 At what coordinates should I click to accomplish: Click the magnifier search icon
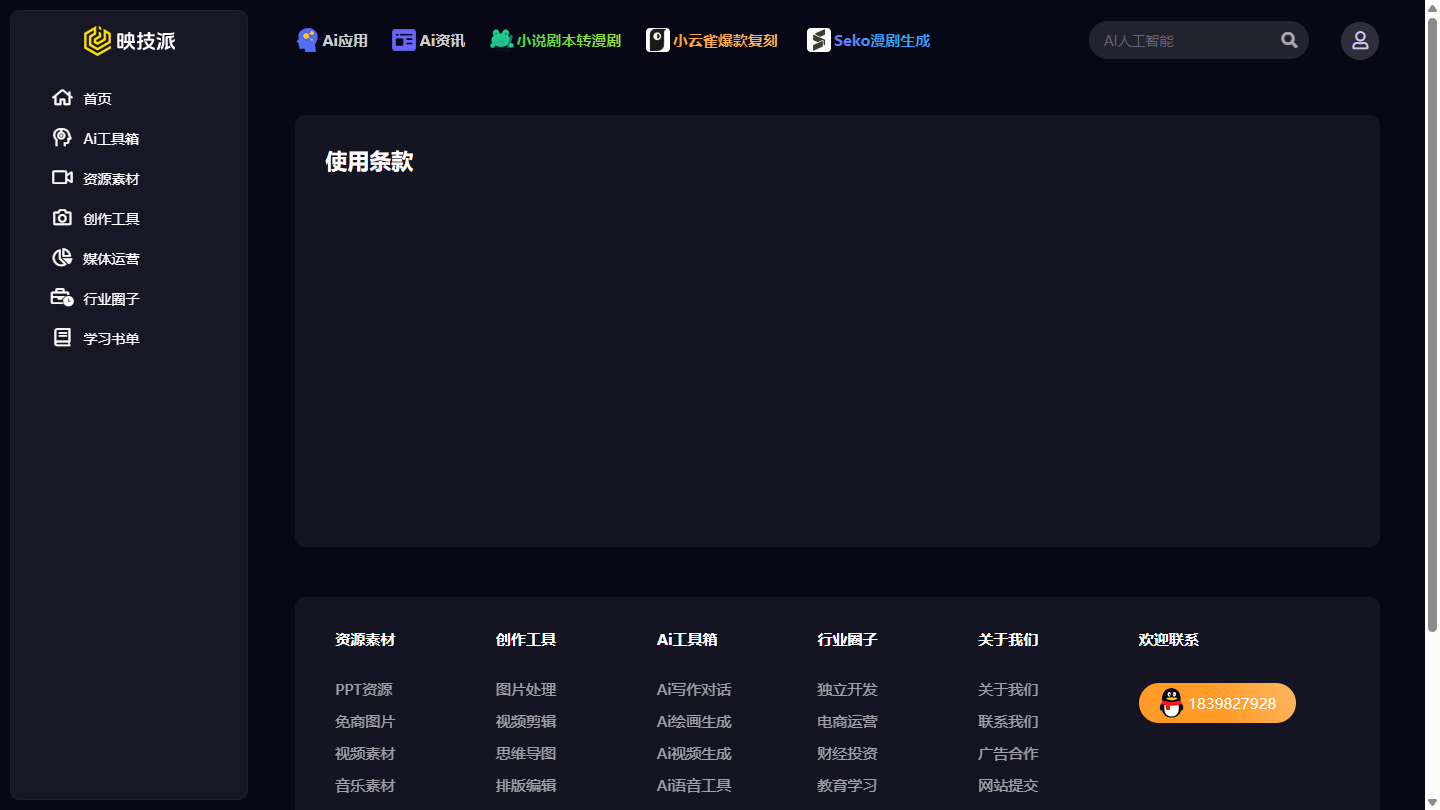tap(1289, 40)
